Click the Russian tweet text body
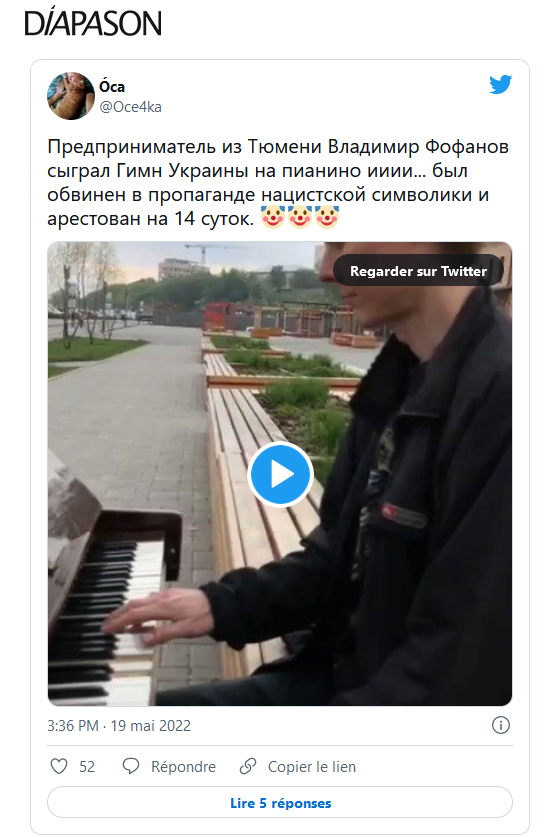The width and height of the screenshot is (548, 837). coord(277,183)
